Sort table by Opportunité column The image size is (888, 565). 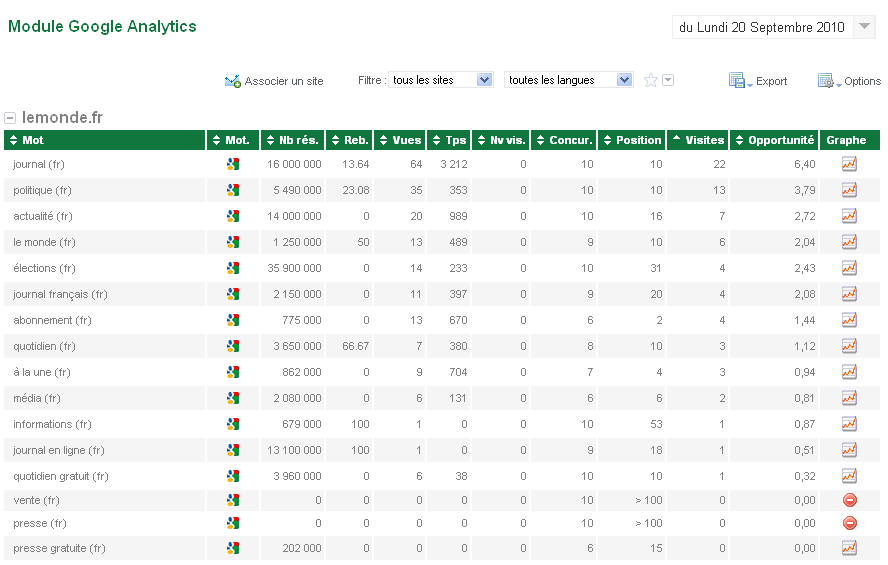pos(774,140)
